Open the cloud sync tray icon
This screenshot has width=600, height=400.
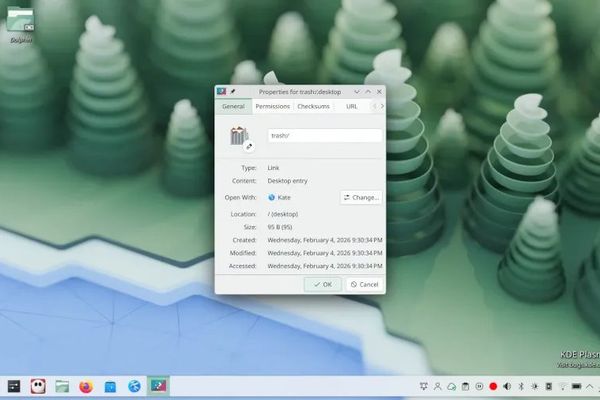point(452,387)
